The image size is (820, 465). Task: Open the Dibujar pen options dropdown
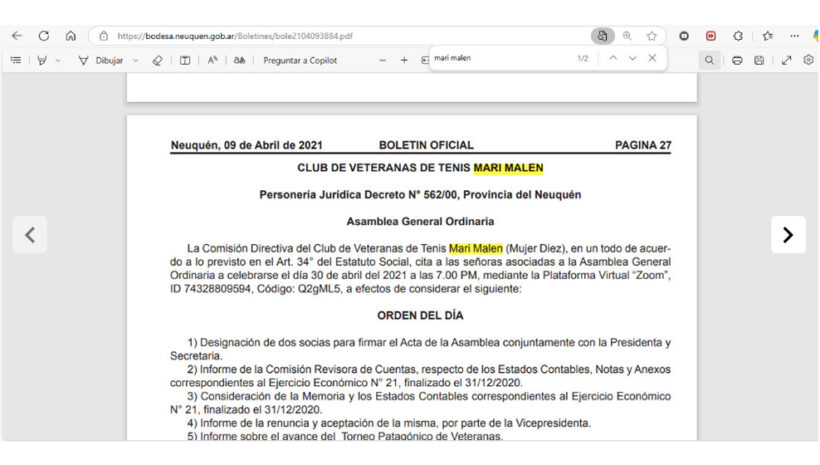coord(134,60)
